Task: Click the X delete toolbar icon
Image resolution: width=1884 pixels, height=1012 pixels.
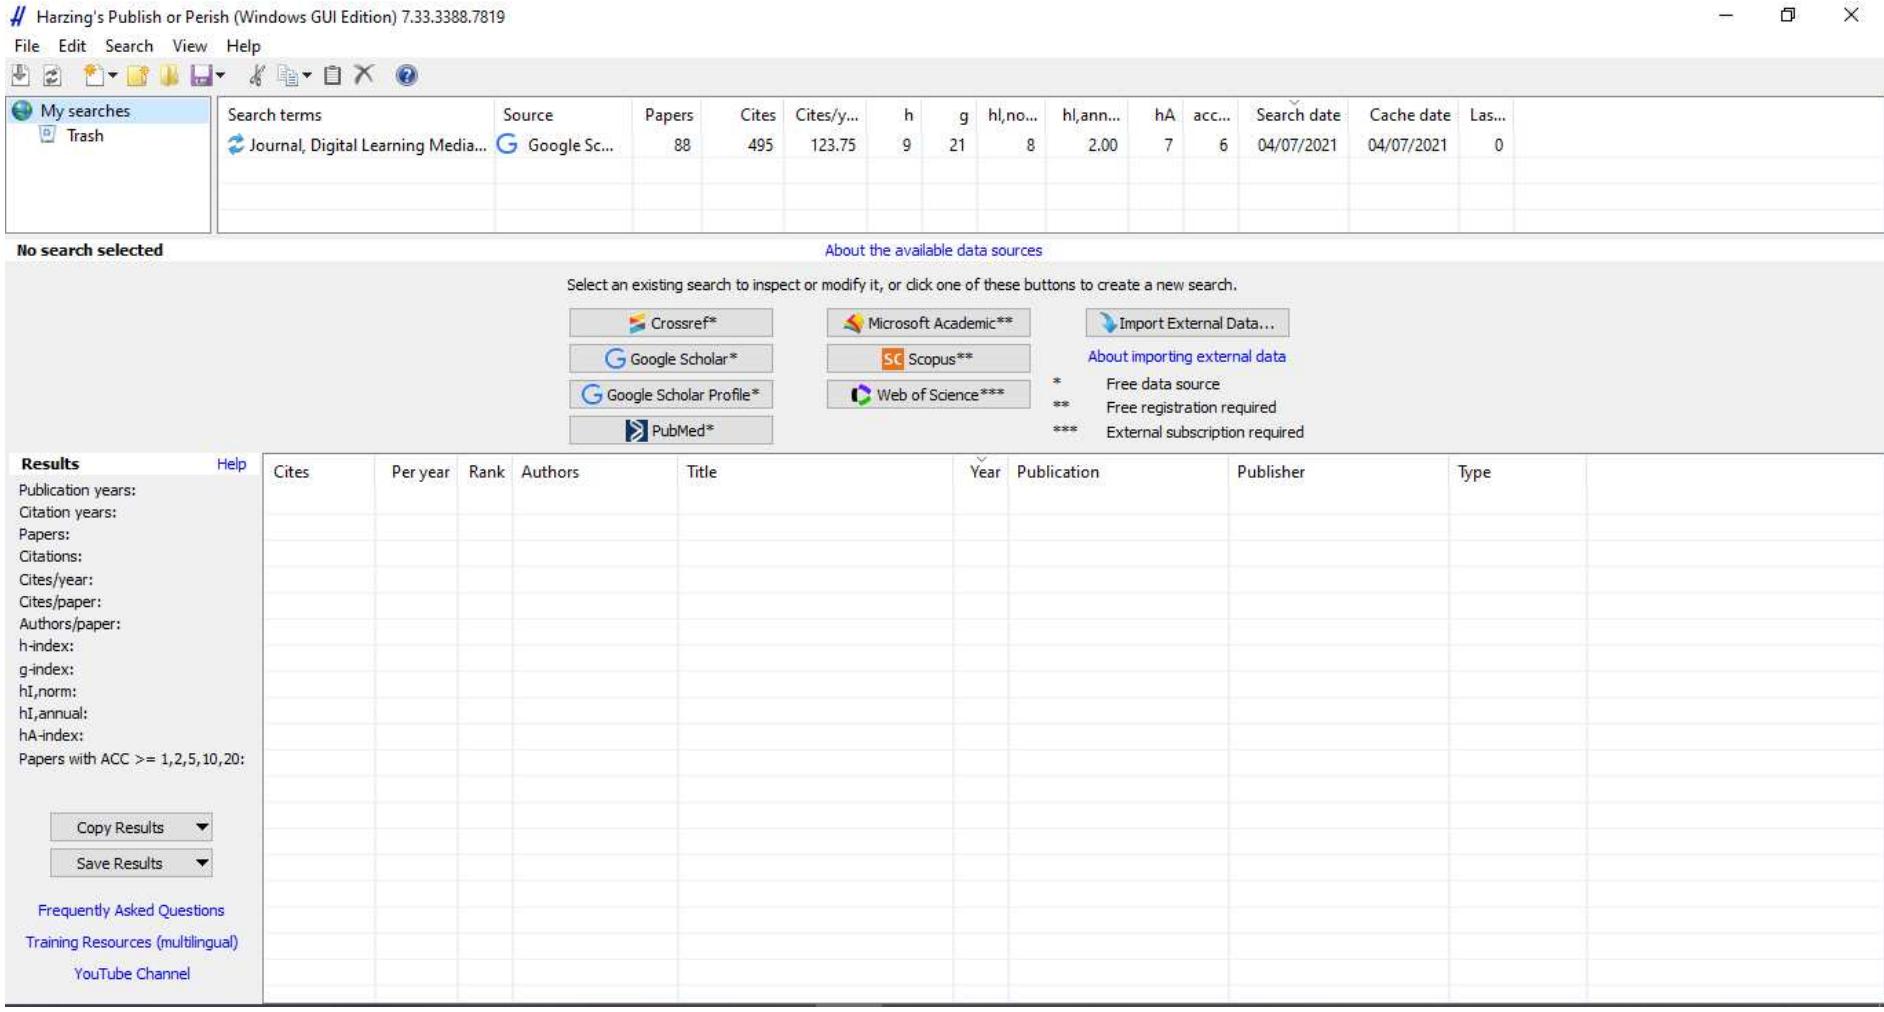Action: click(364, 75)
